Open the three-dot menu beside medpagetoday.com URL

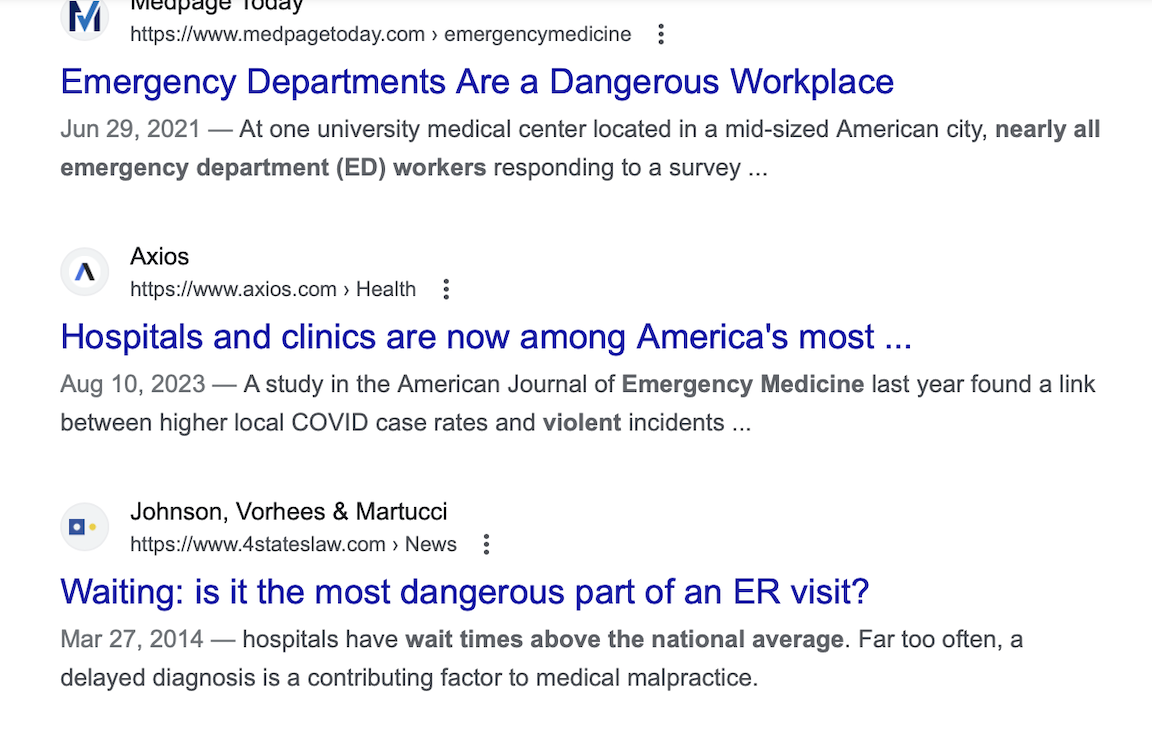(x=660, y=35)
